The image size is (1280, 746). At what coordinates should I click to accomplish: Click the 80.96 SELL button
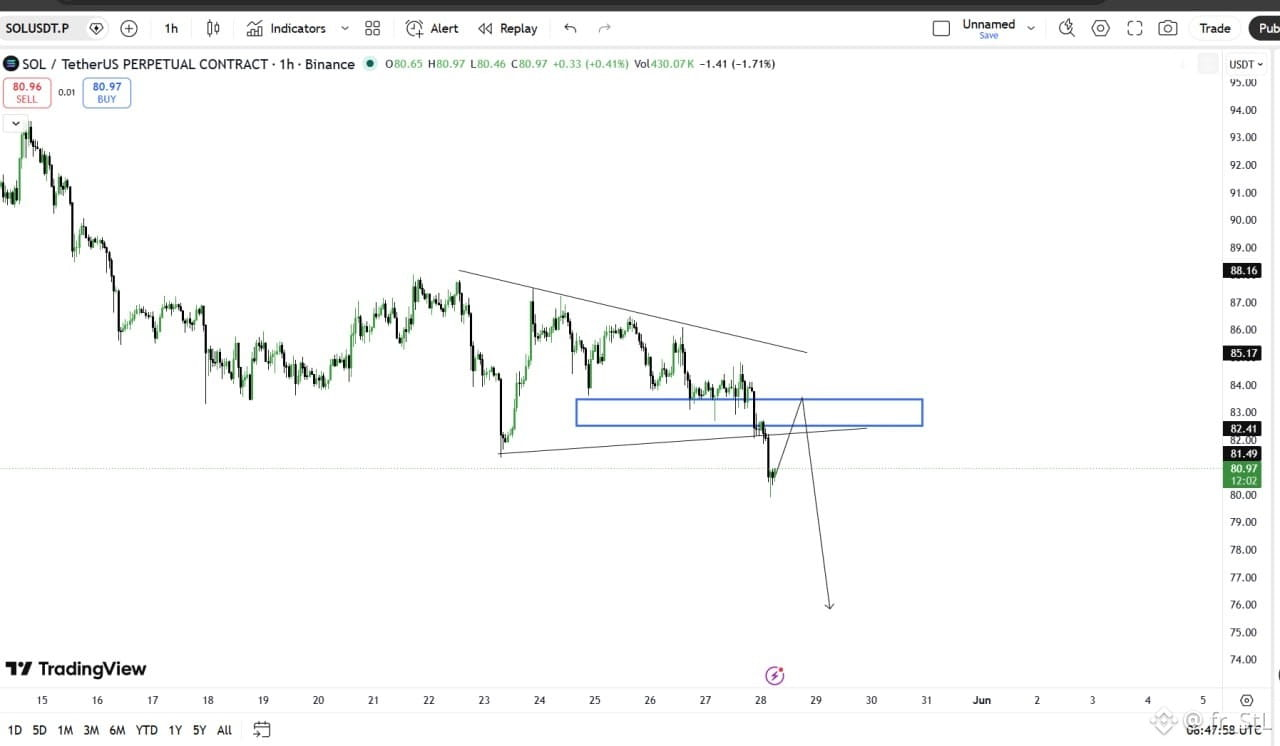coord(27,93)
